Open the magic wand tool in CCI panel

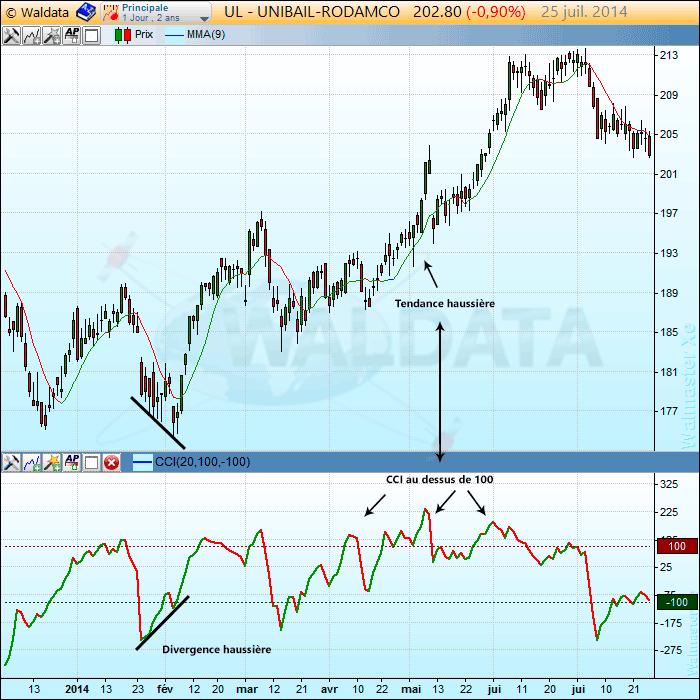(x=51, y=462)
